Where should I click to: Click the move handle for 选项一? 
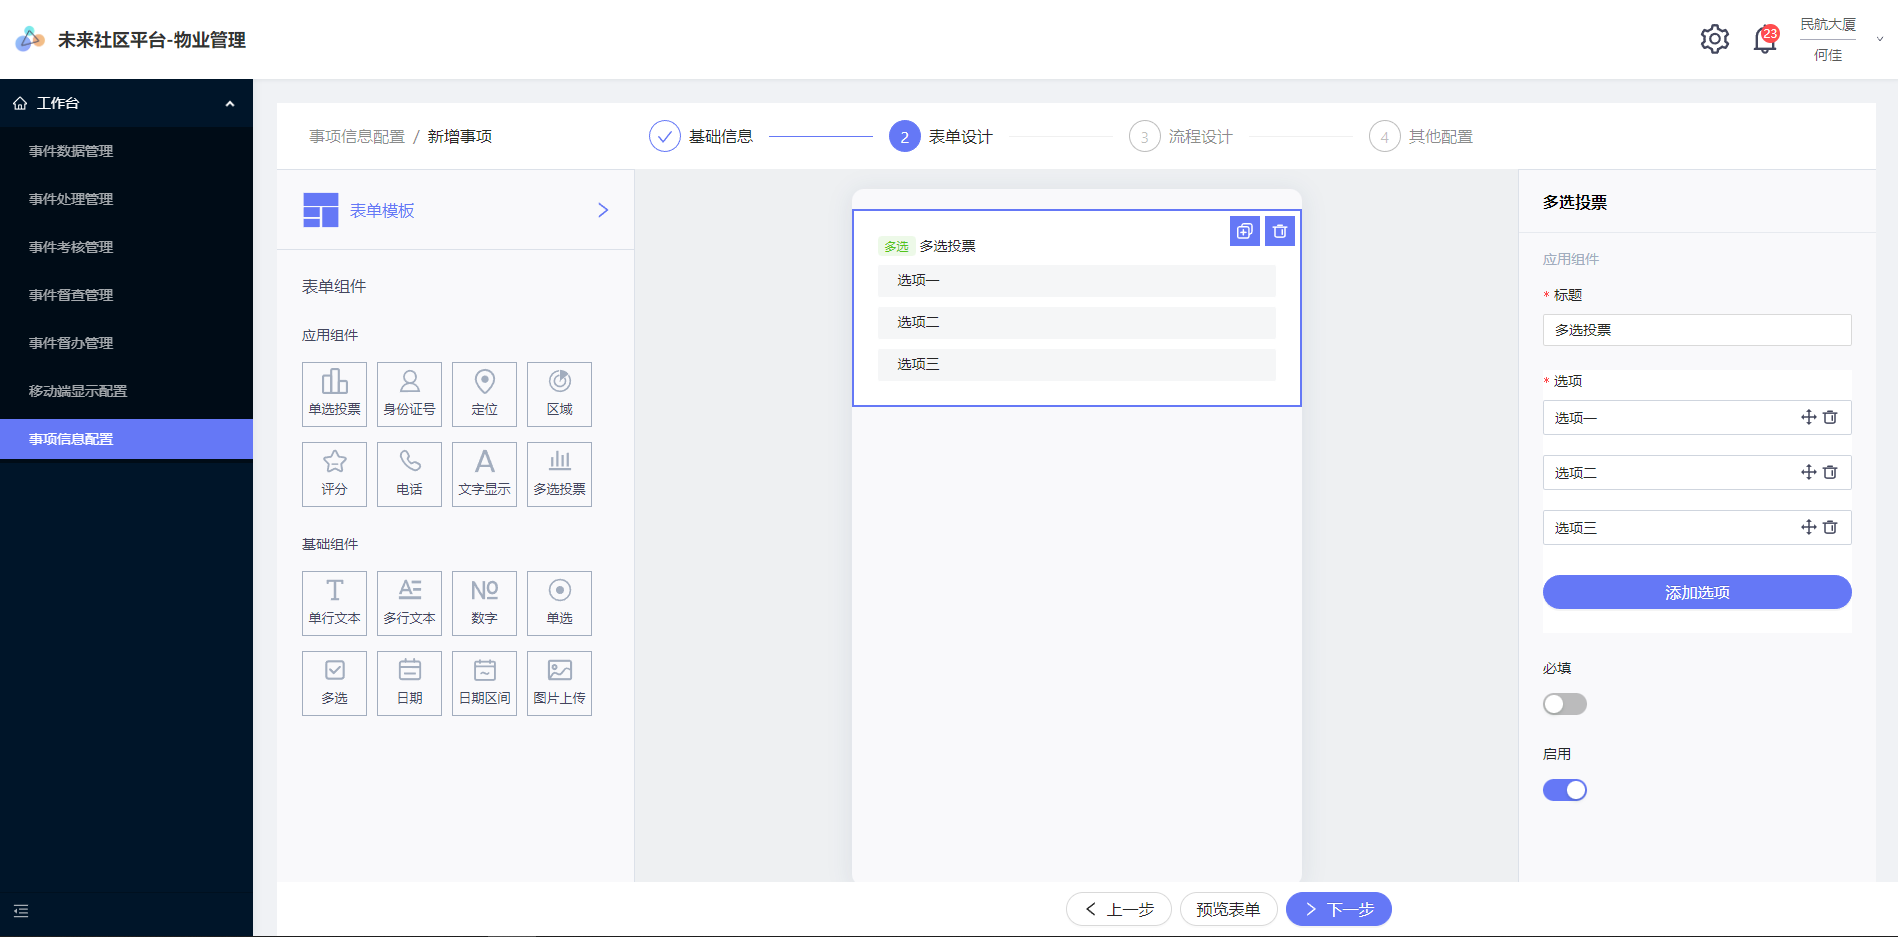click(x=1808, y=417)
